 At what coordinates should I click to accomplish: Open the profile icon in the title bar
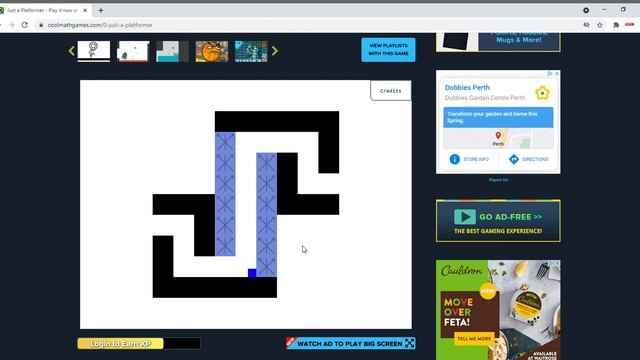click(x=586, y=10)
